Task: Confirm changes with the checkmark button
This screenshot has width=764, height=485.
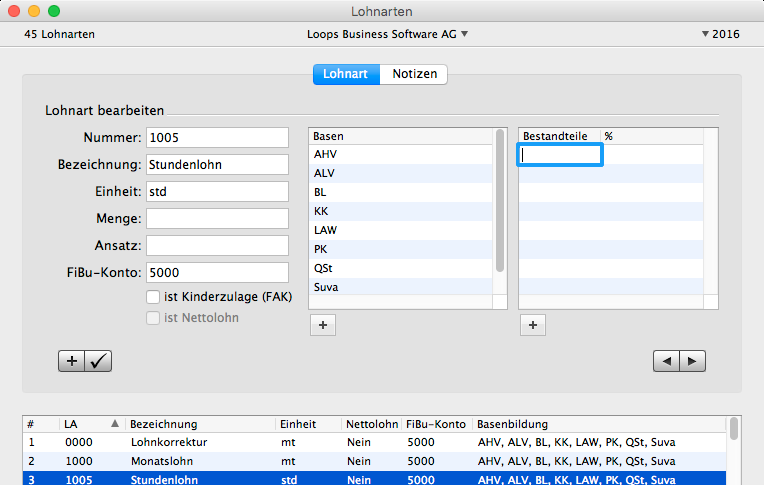Action: point(98,361)
